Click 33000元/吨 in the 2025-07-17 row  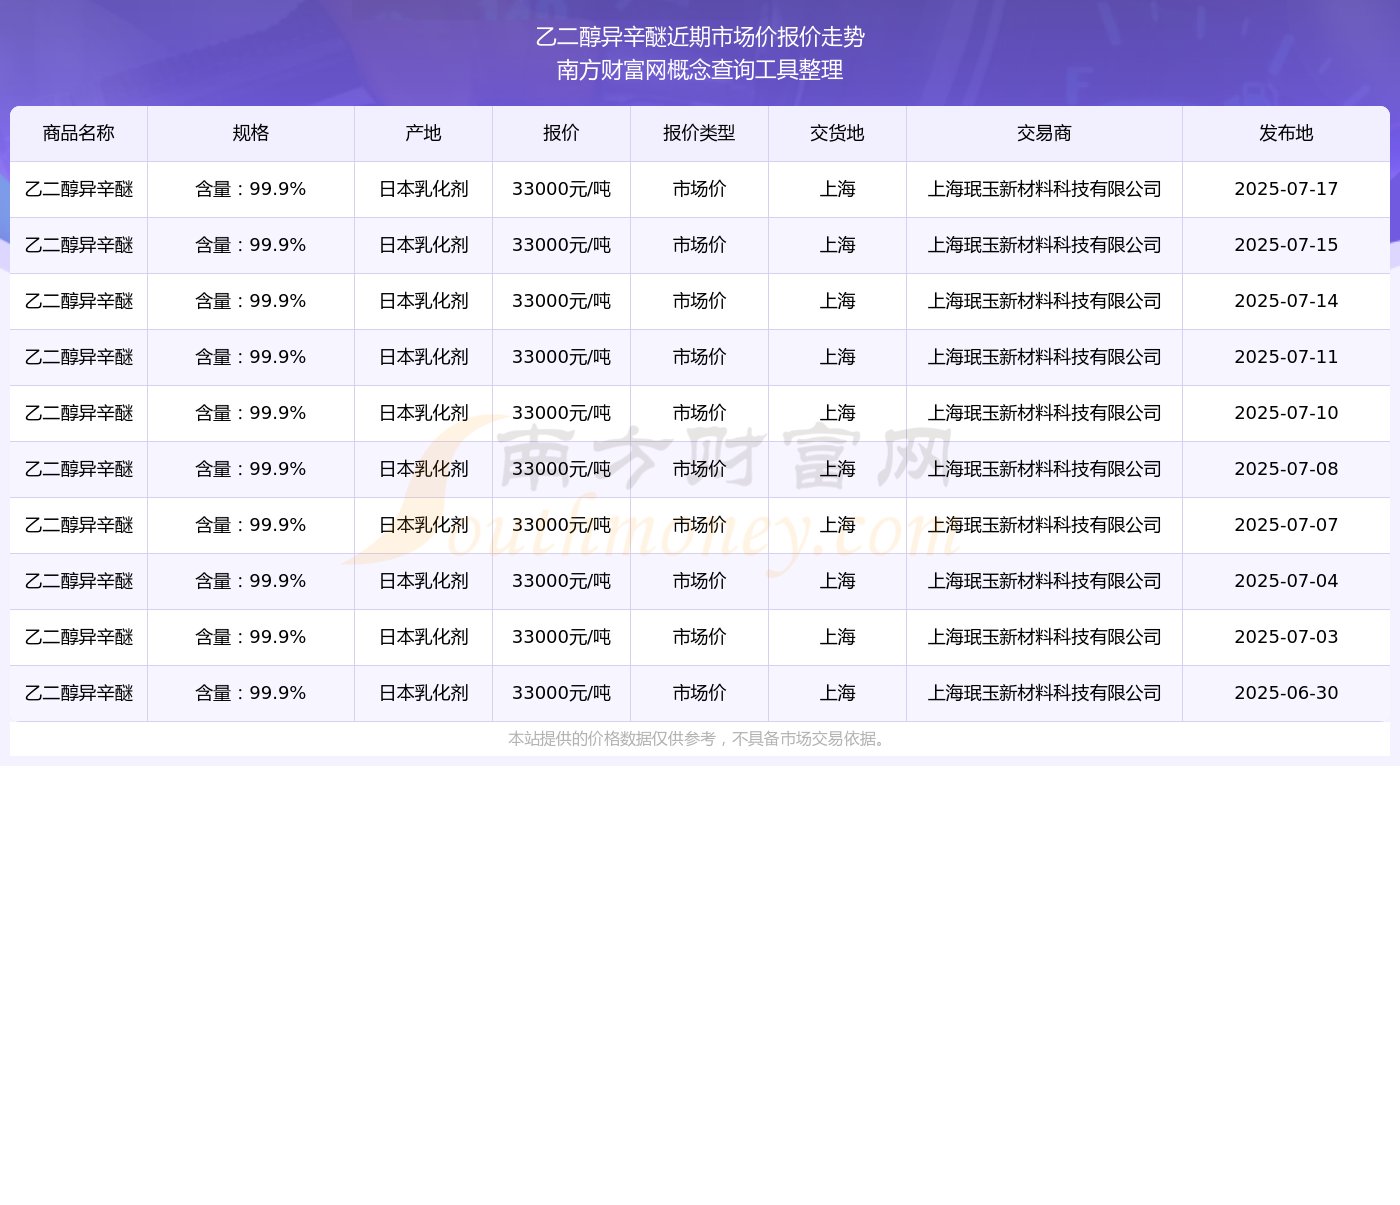pyautogui.click(x=561, y=189)
